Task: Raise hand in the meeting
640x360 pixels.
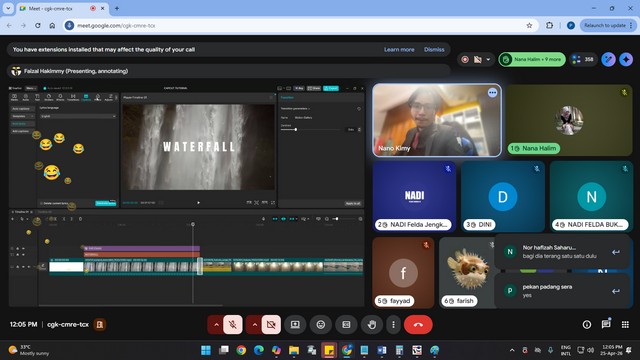Action: point(372,324)
